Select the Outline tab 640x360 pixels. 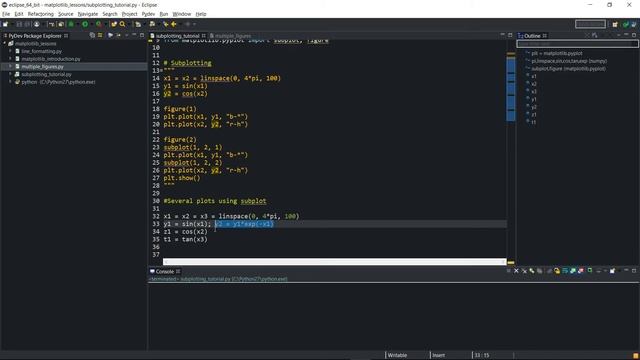(x=532, y=36)
